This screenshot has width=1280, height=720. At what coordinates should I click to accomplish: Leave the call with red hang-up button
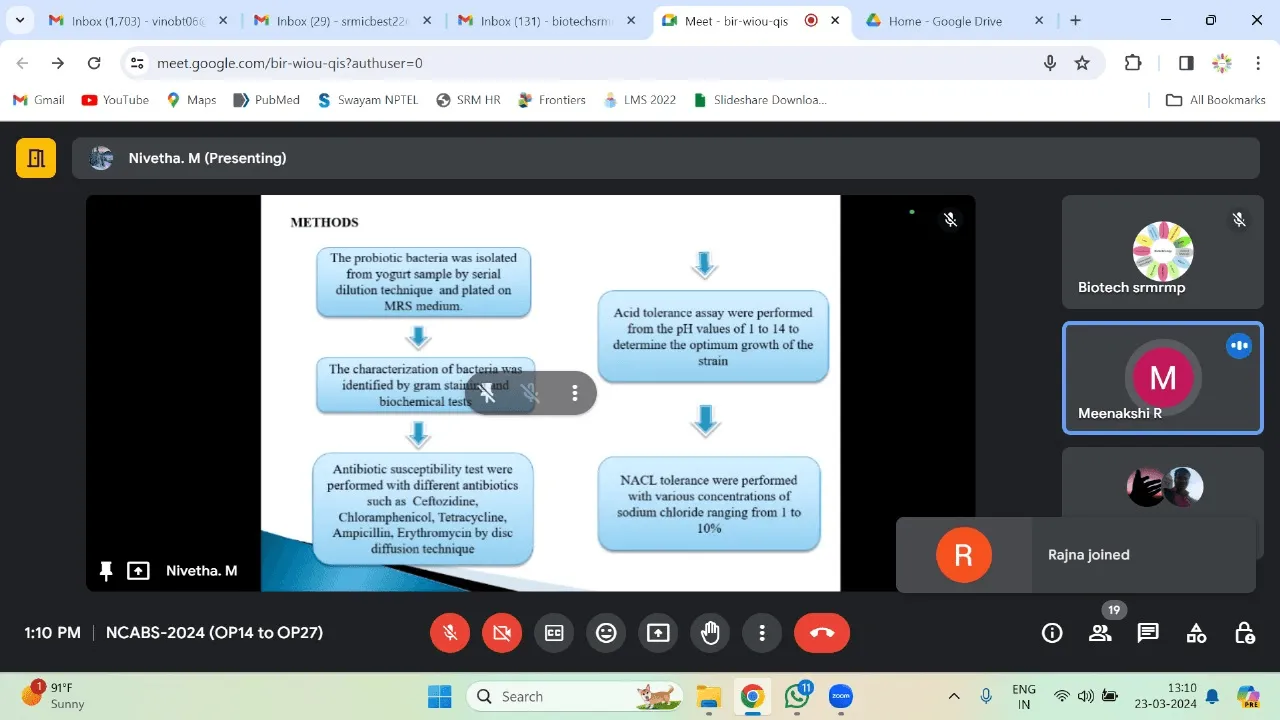pos(822,633)
